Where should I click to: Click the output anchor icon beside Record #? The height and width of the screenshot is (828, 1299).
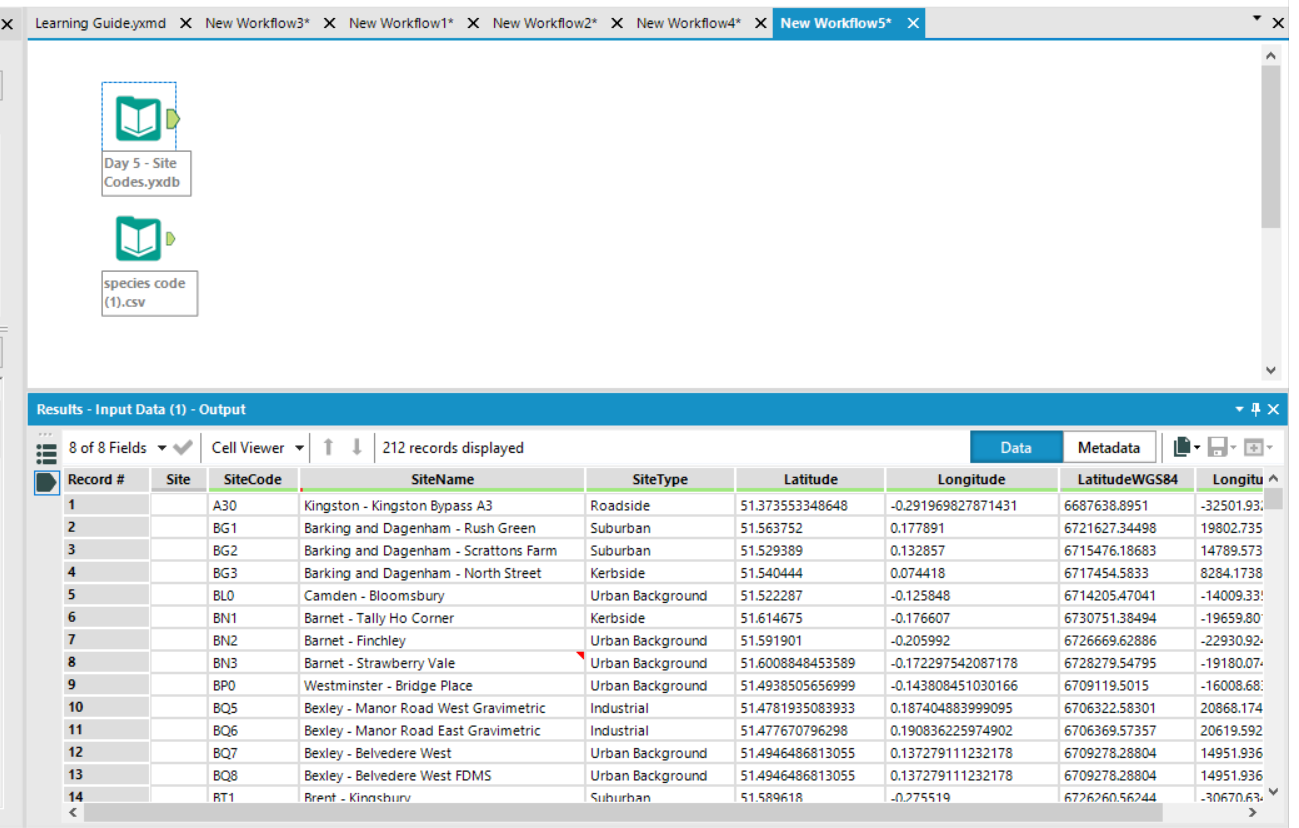point(46,482)
